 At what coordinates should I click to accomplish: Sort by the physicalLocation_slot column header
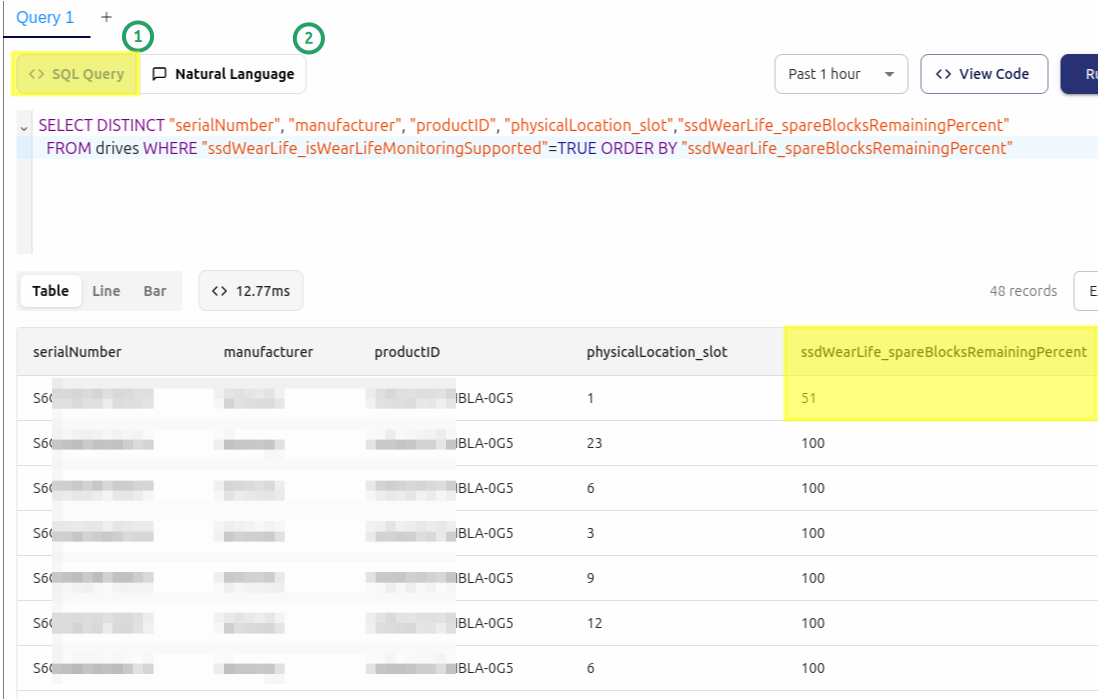[657, 352]
